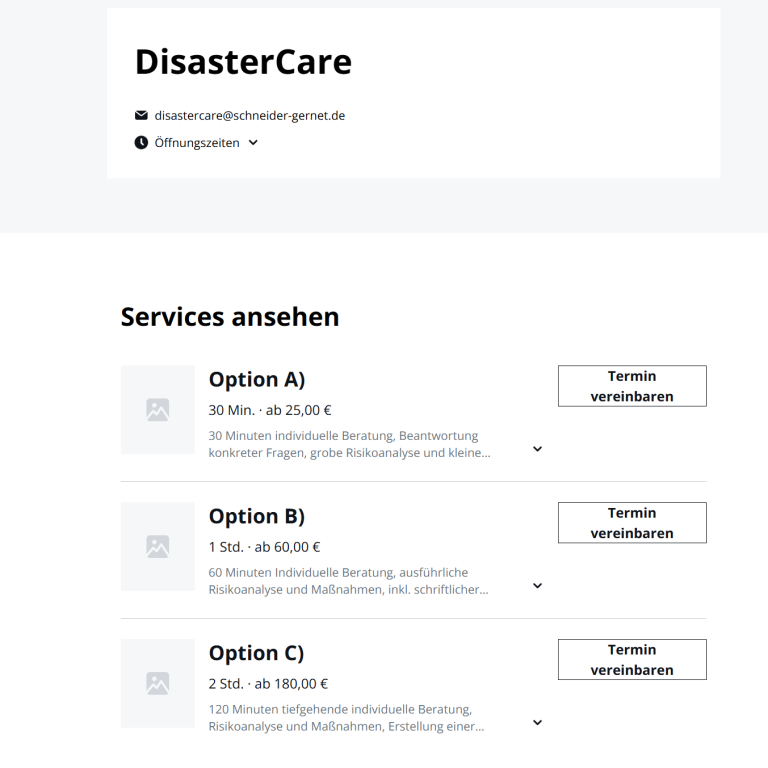Click Termin vereinbaren for Option B
This screenshot has width=768, height=768.
point(632,523)
